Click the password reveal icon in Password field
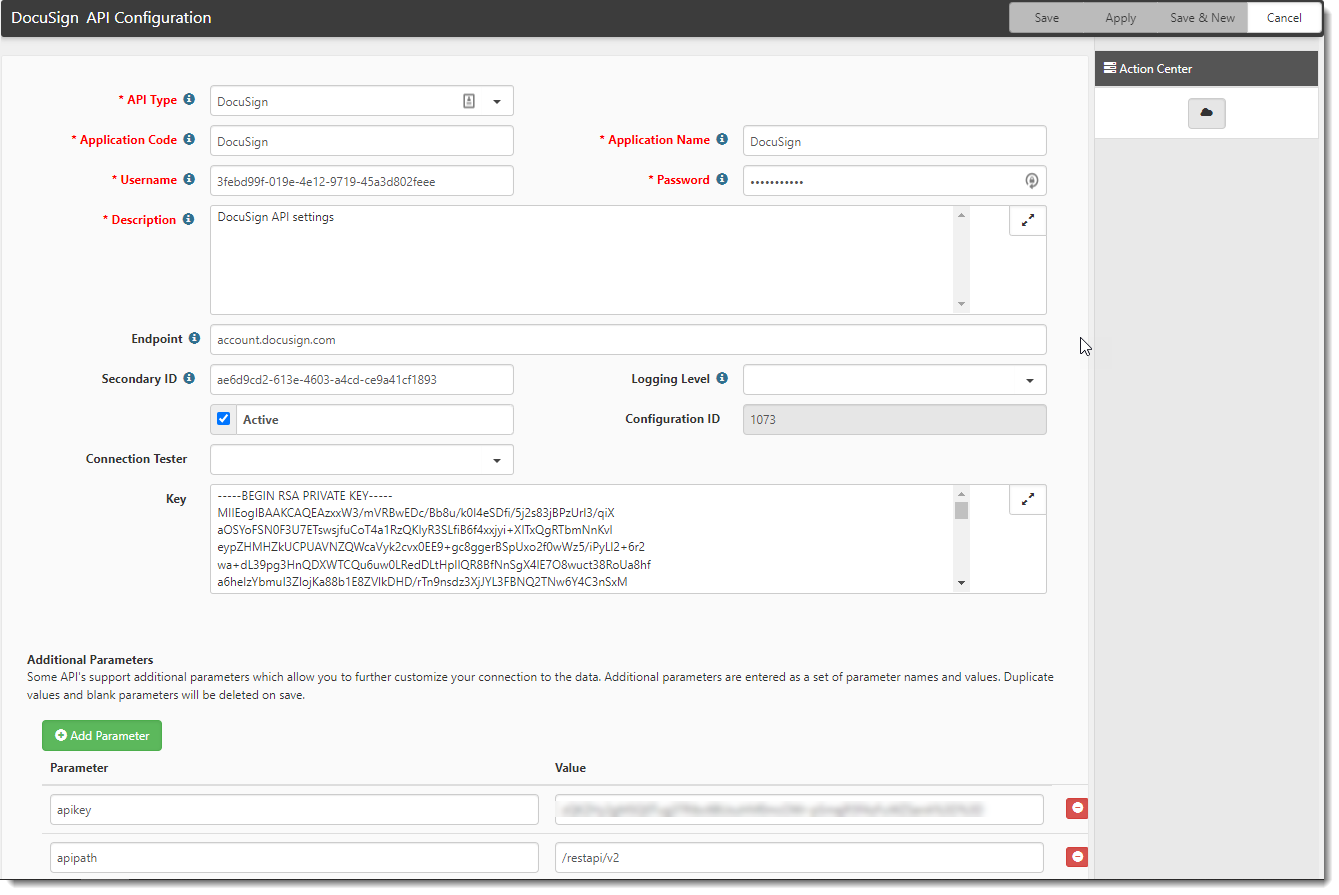 (x=1032, y=181)
